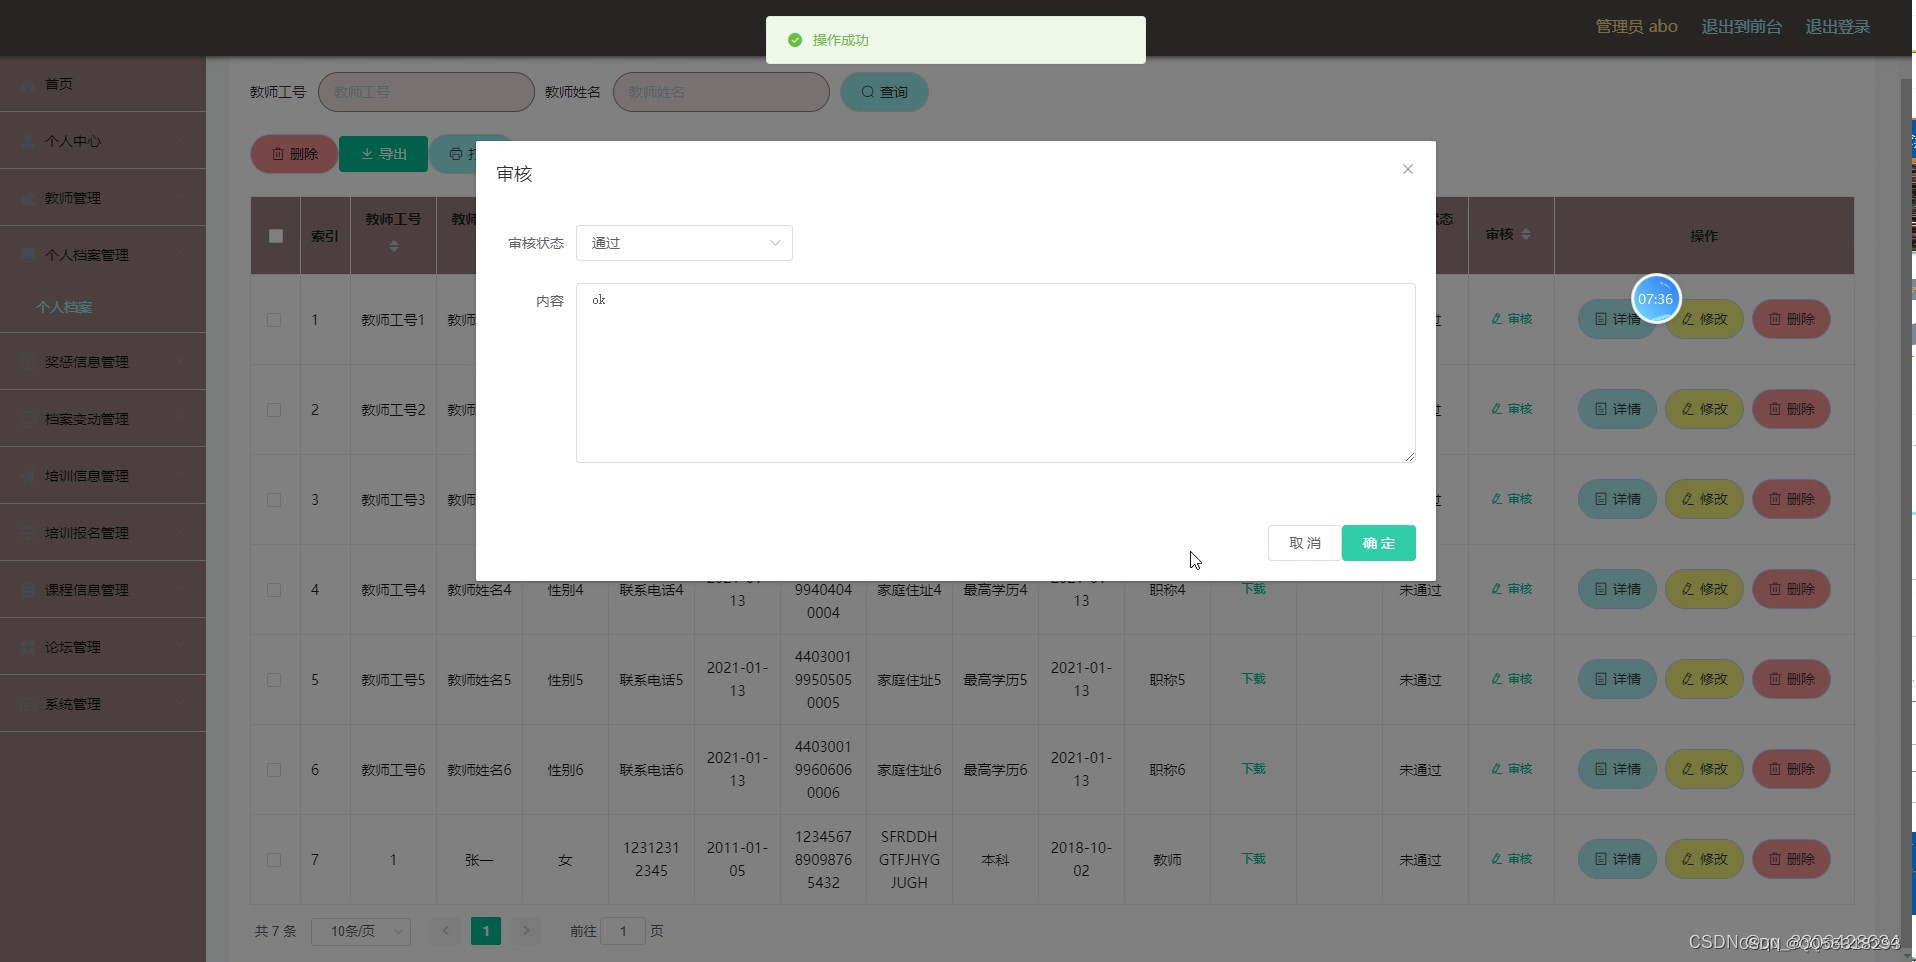Open the 10条/页 page size dropdown

[x=361, y=931]
